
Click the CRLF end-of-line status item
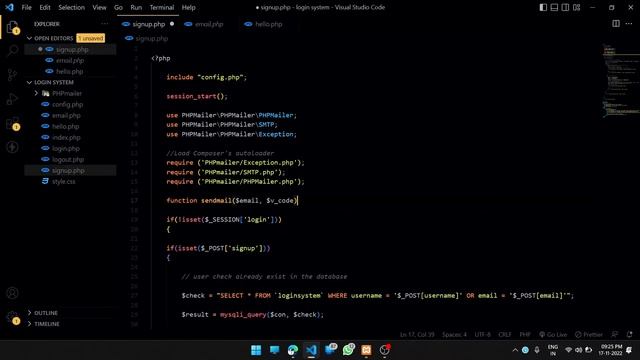click(x=505, y=334)
